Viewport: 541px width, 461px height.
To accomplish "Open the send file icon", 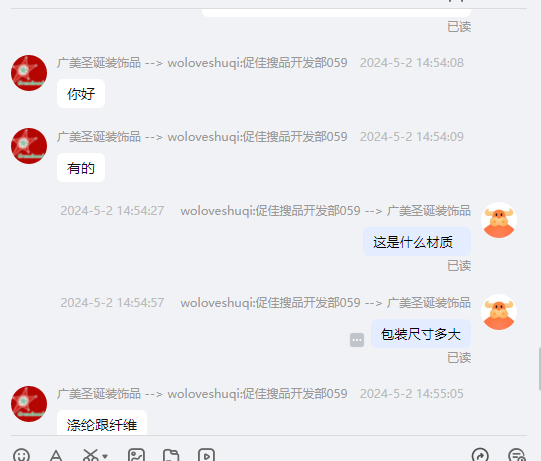I will click(171, 455).
